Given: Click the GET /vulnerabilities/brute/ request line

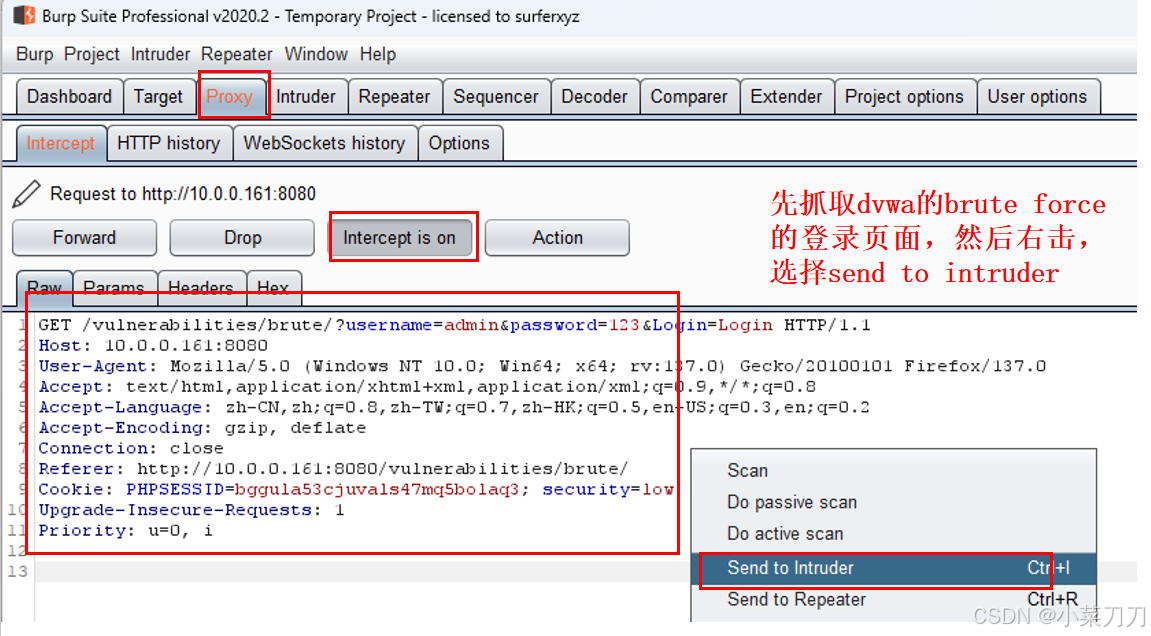Looking at the screenshot, I should [x=454, y=325].
